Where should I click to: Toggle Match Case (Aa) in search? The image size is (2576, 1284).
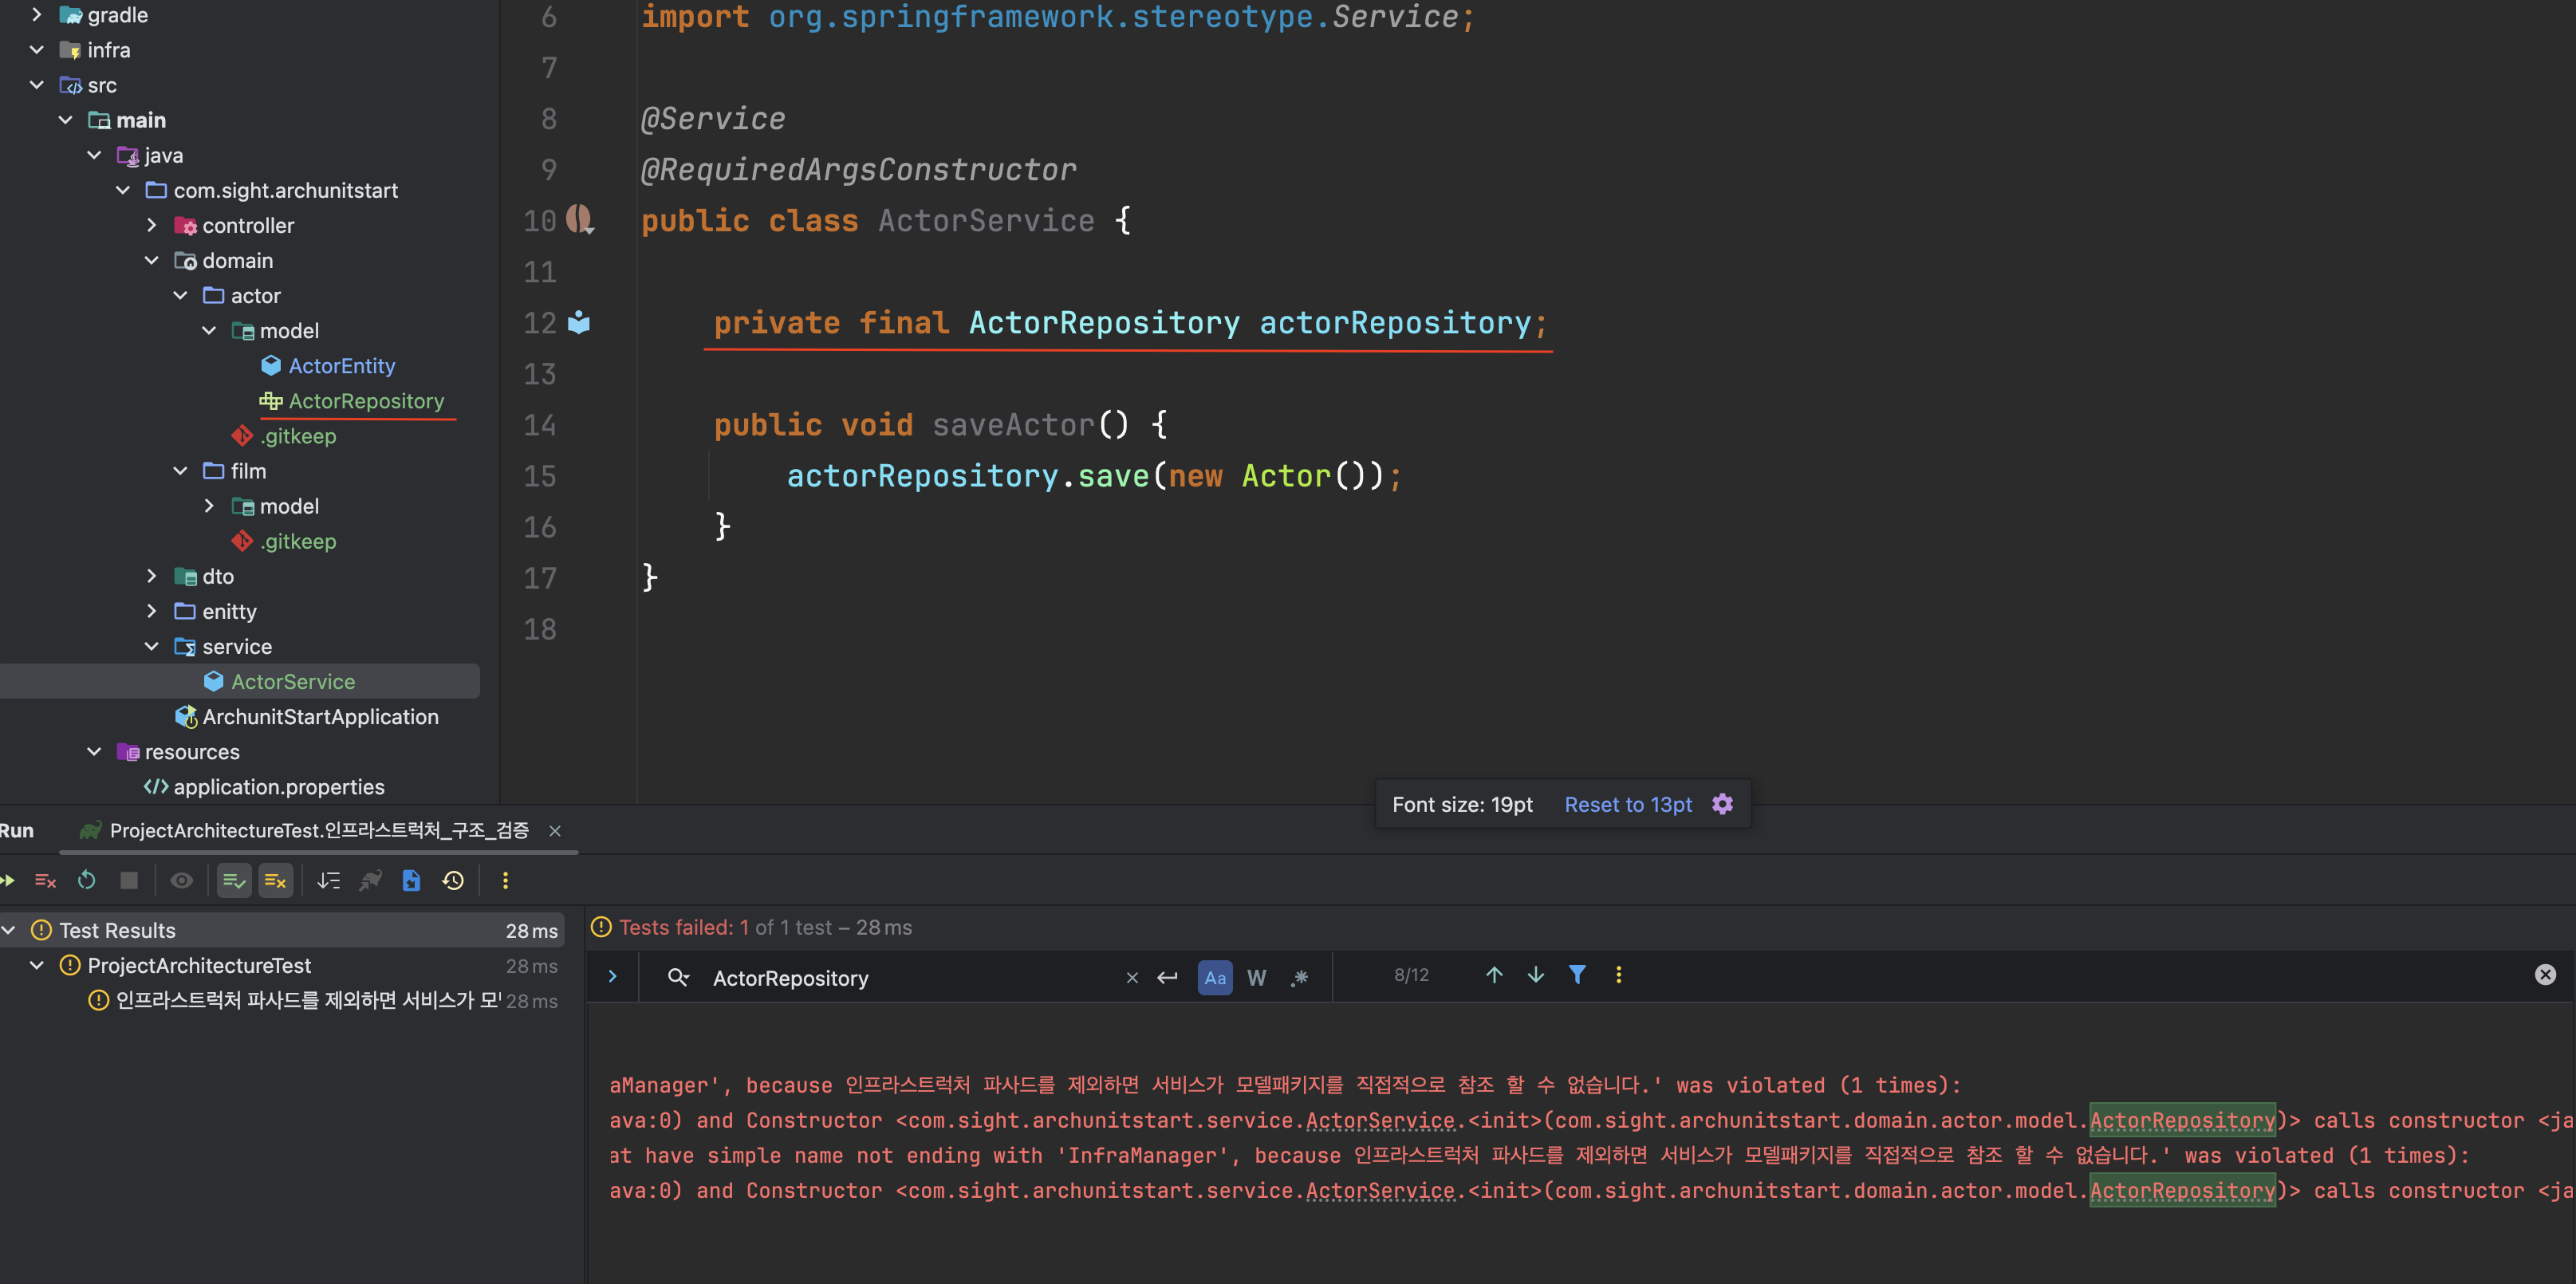click(1214, 978)
